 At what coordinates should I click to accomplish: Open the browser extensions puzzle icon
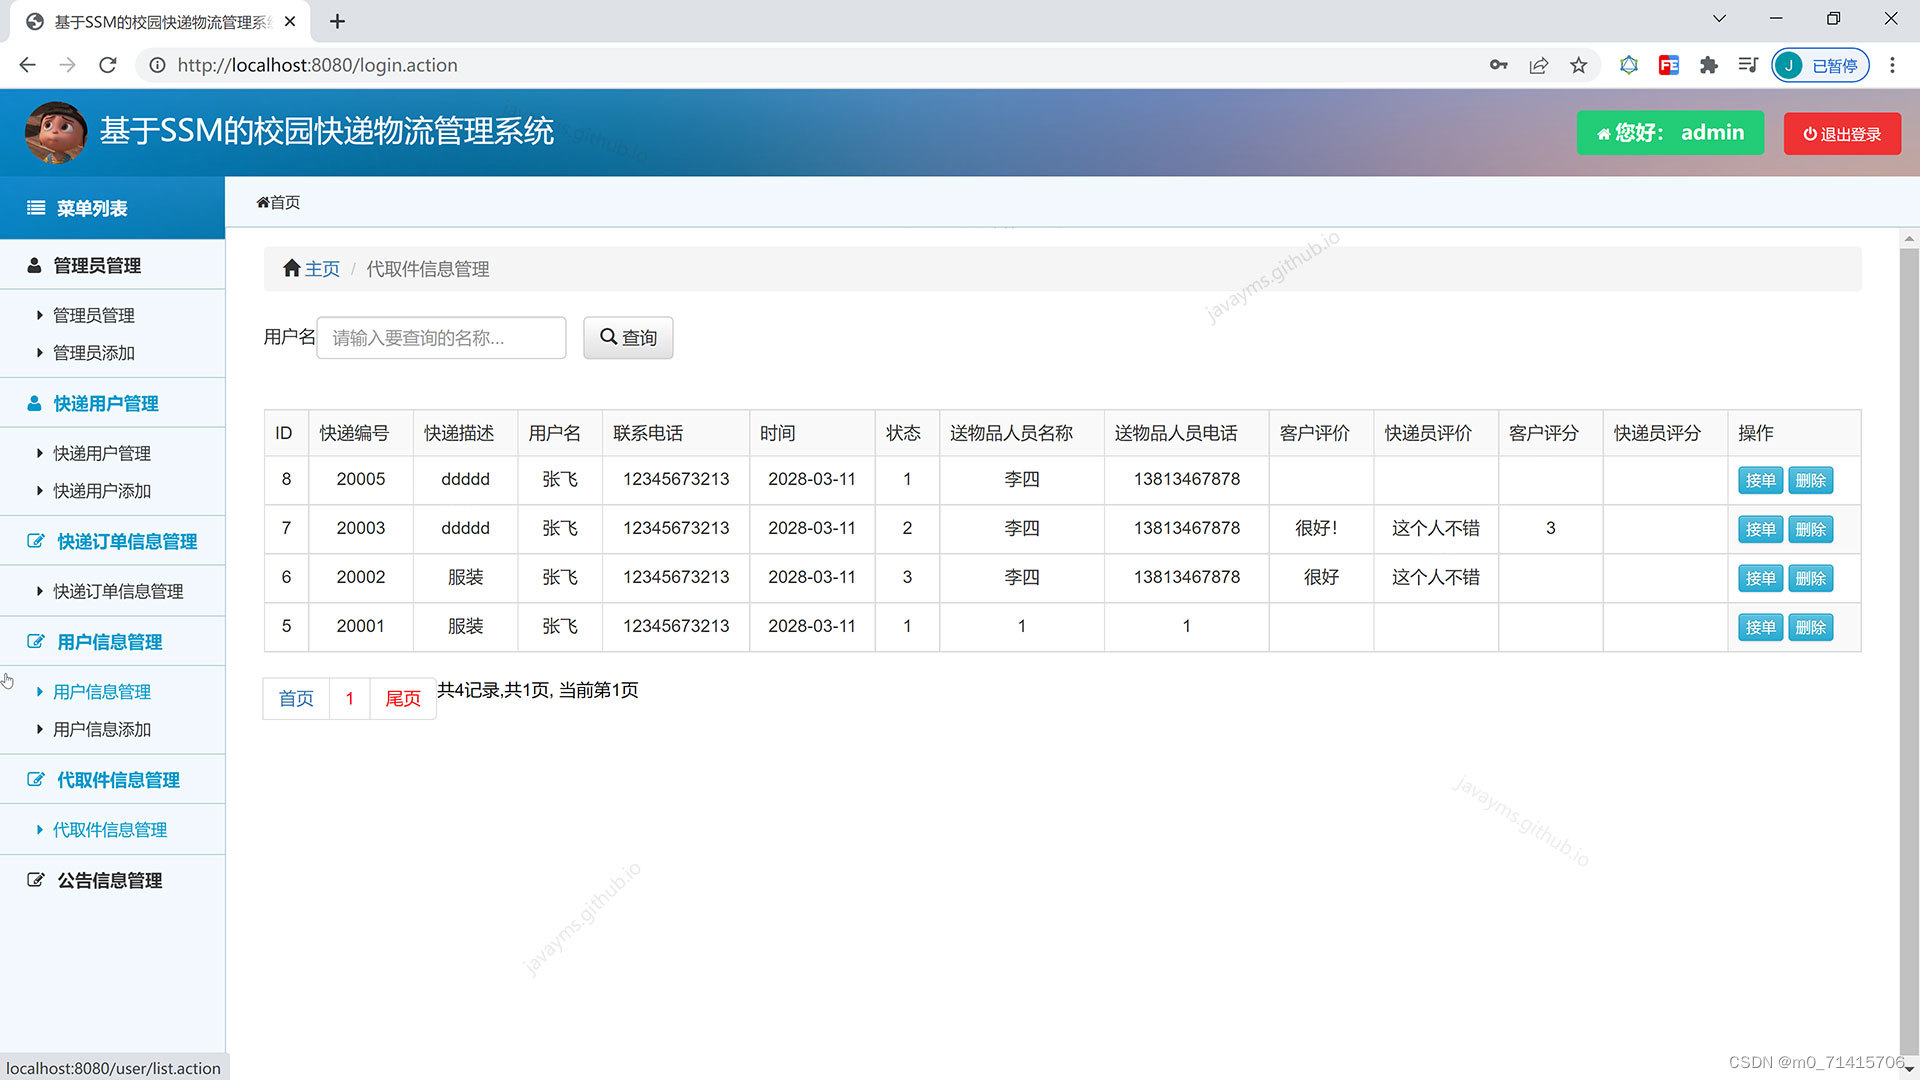click(x=1708, y=65)
